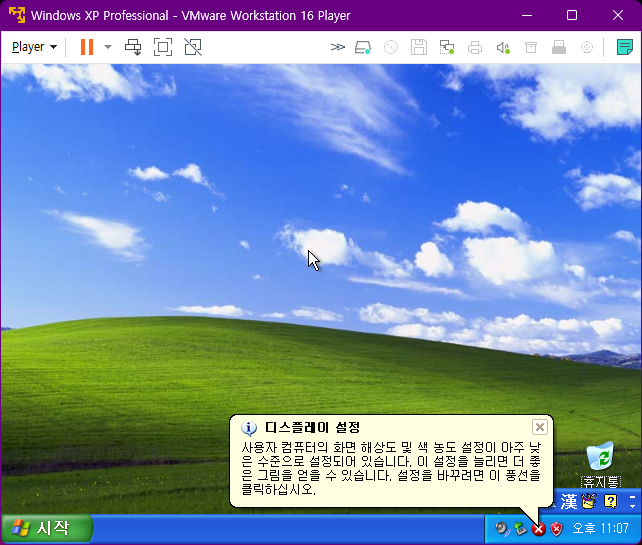Send Ctrl+Alt+Del to the virtual machine
642x545 pixels.
[x=133, y=47]
